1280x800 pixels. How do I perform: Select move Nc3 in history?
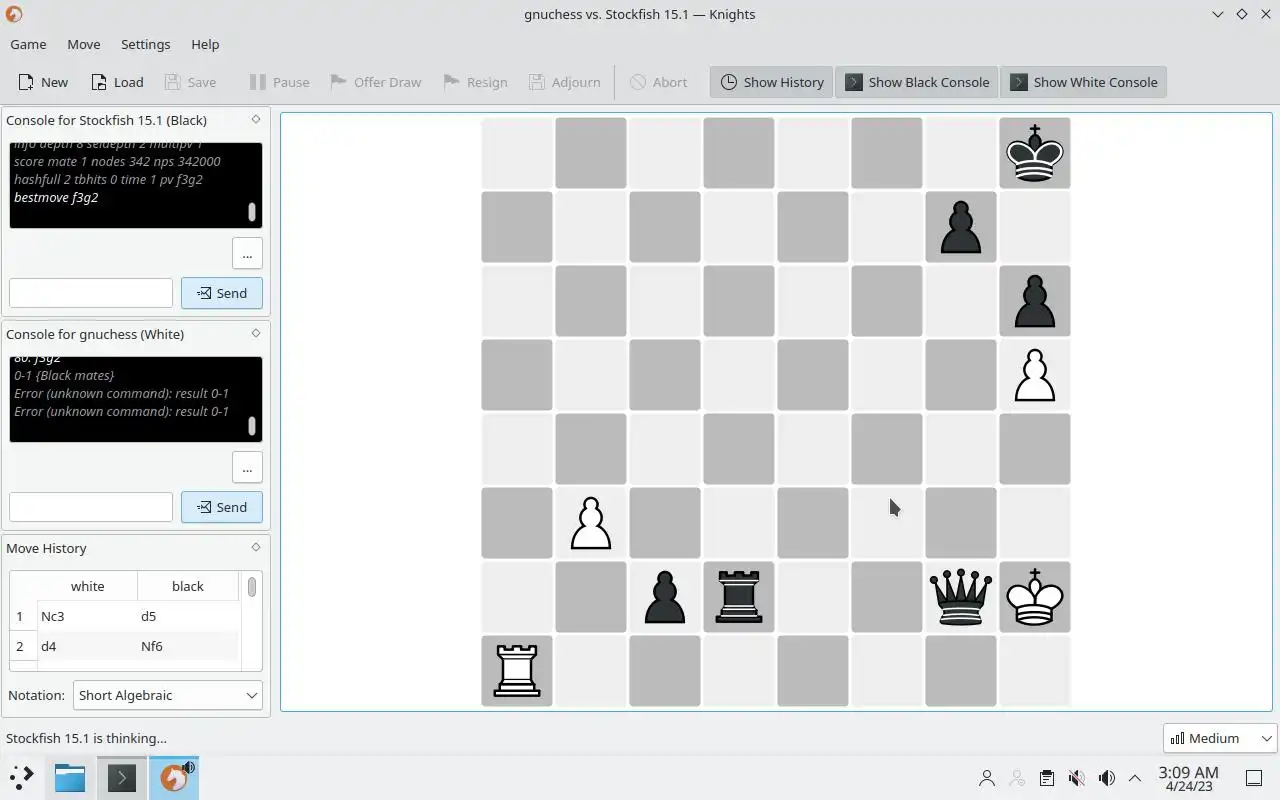[x=87, y=616]
